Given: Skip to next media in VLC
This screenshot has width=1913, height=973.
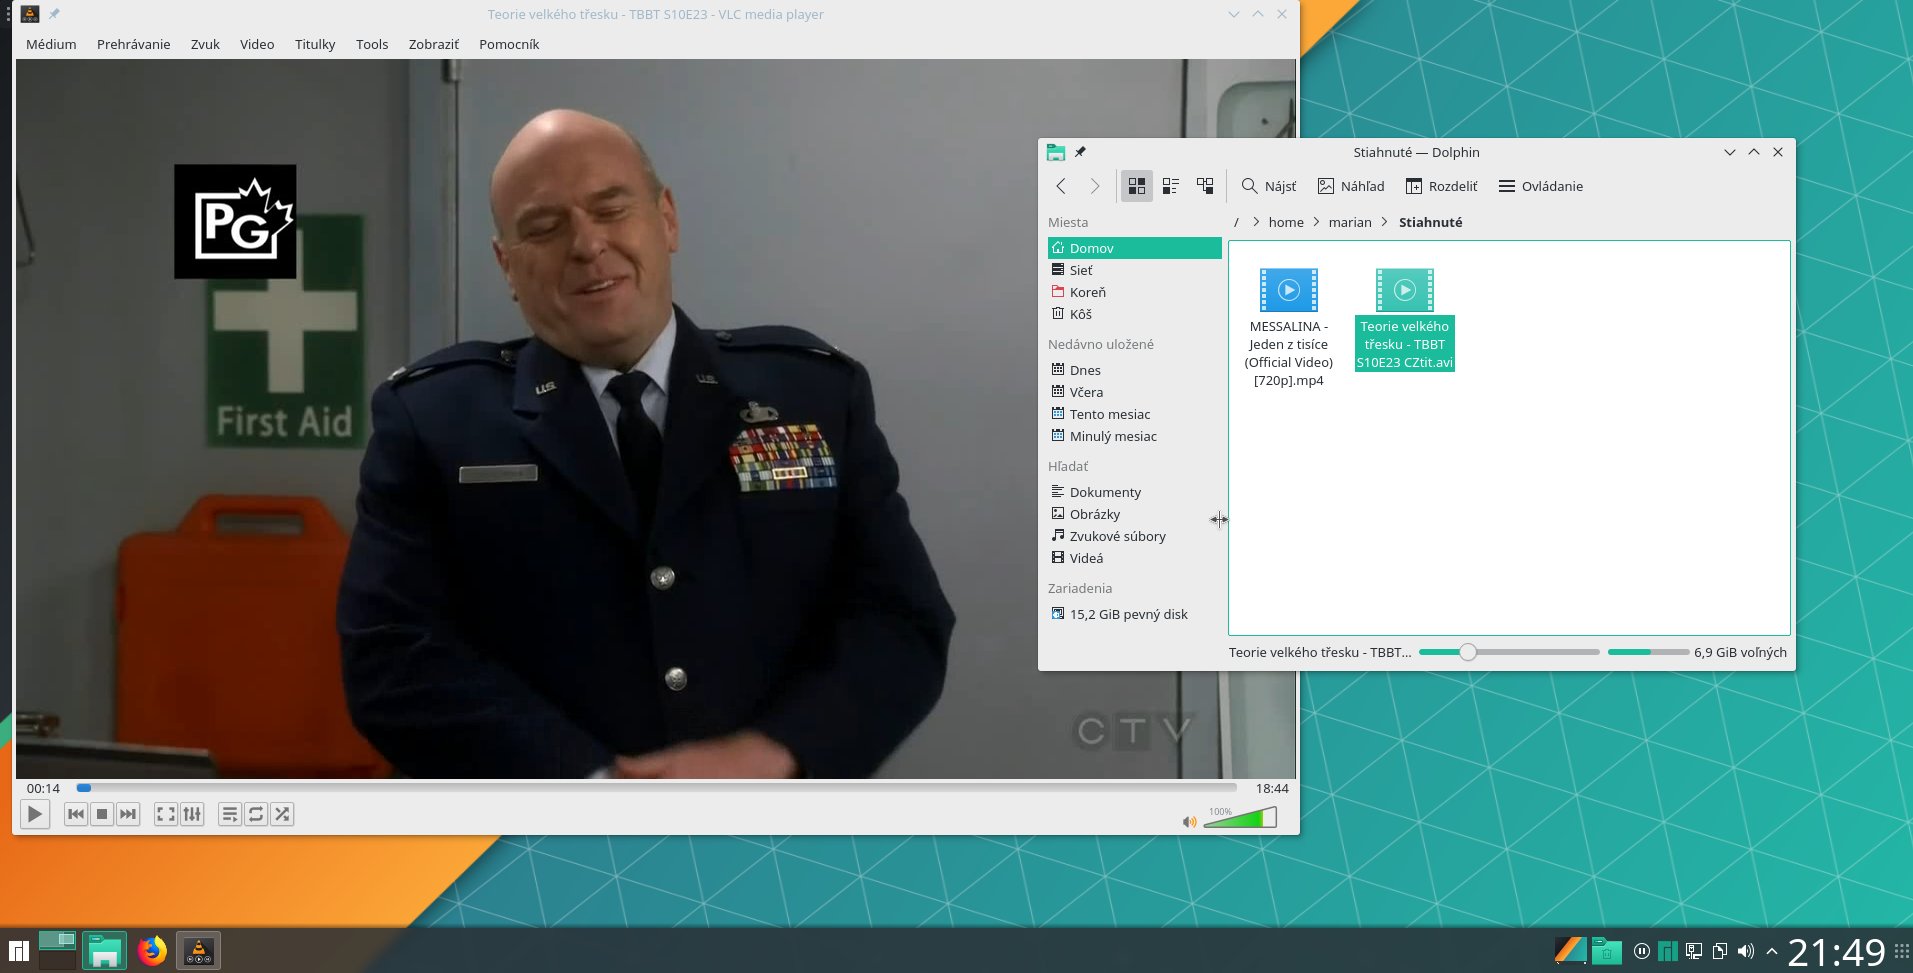Looking at the screenshot, I should pyautogui.click(x=128, y=814).
